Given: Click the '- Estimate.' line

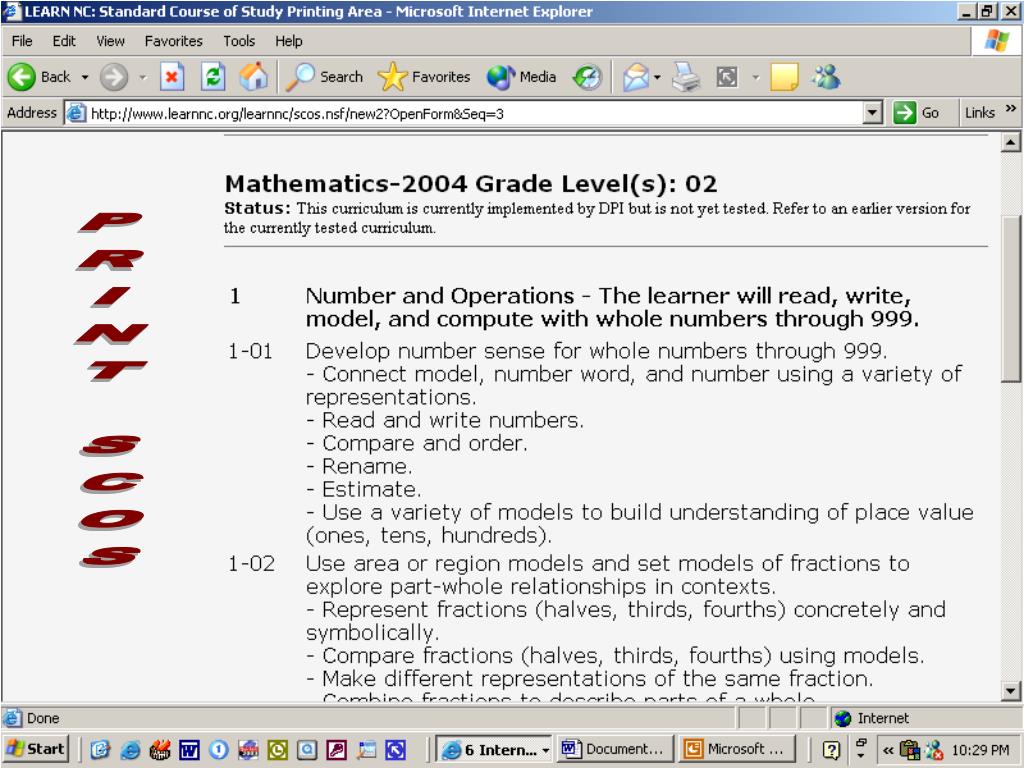Looking at the screenshot, I should pyautogui.click(x=364, y=489).
